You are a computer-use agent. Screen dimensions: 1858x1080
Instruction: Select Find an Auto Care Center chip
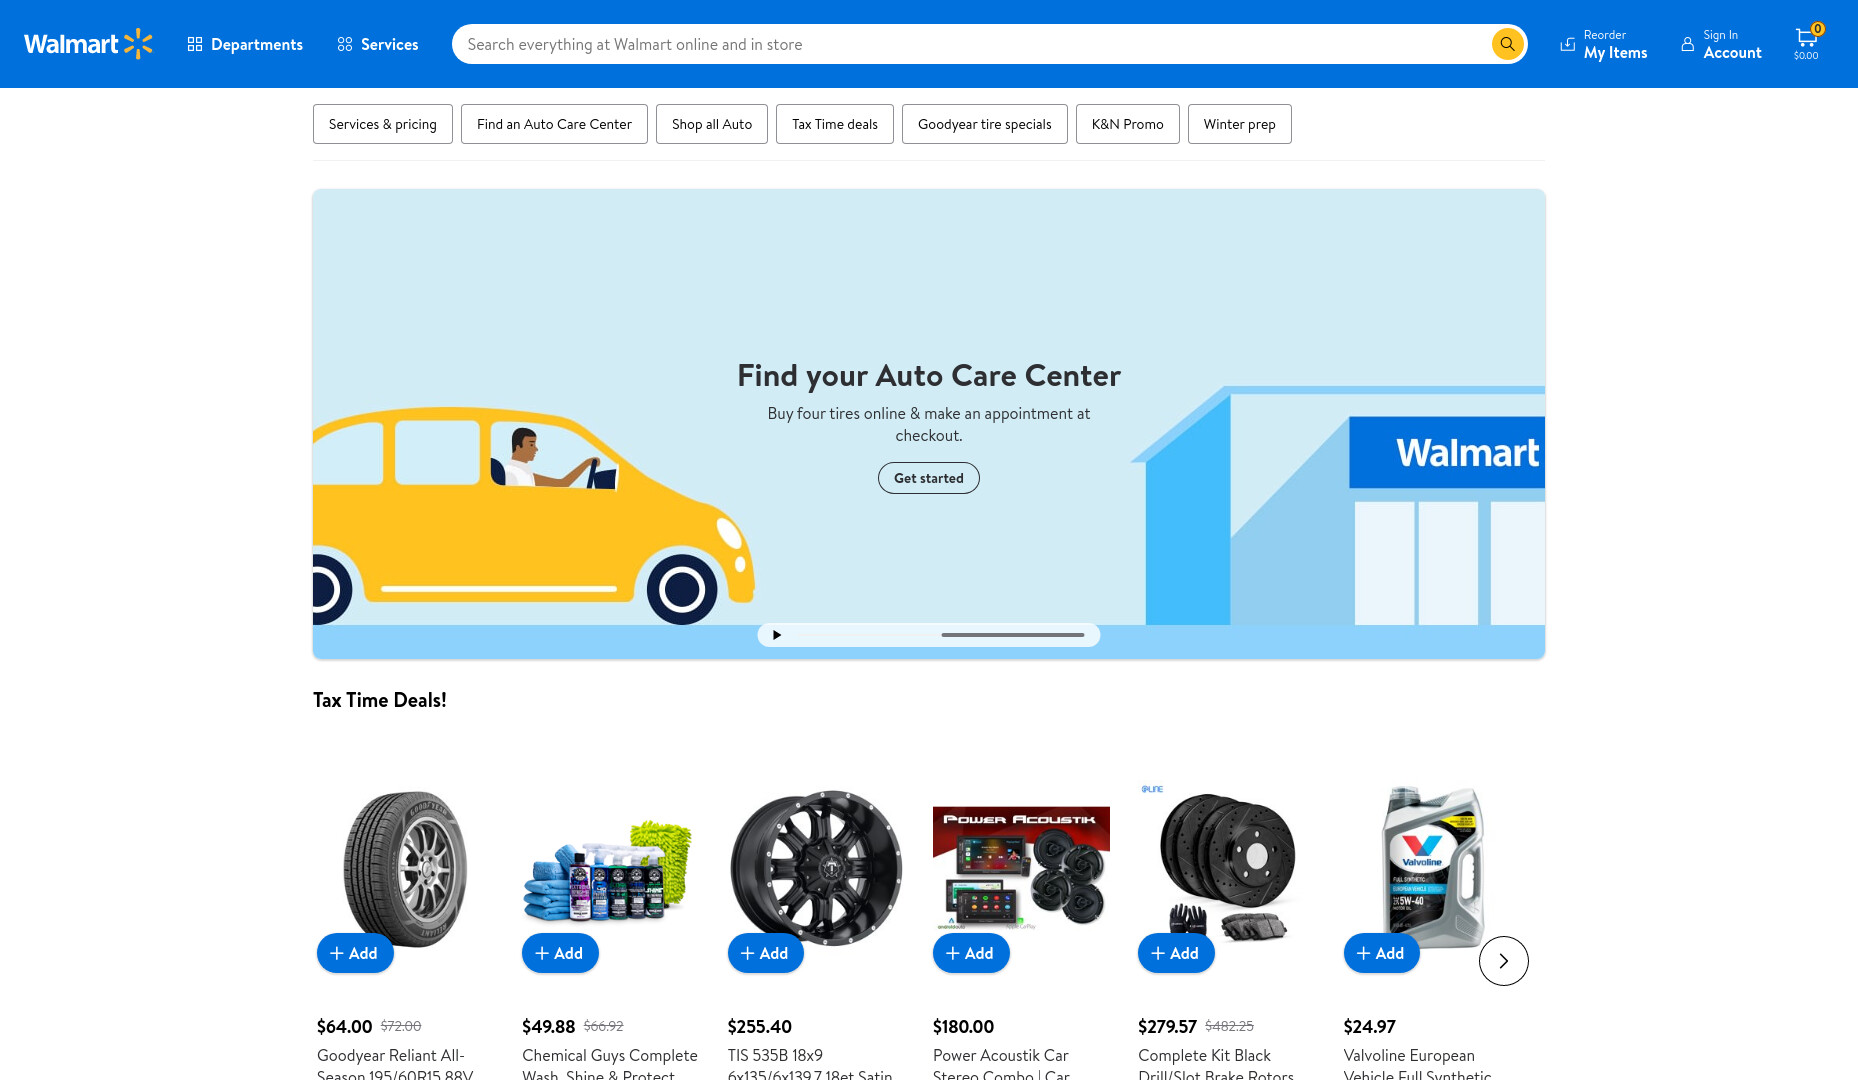coord(554,124)
